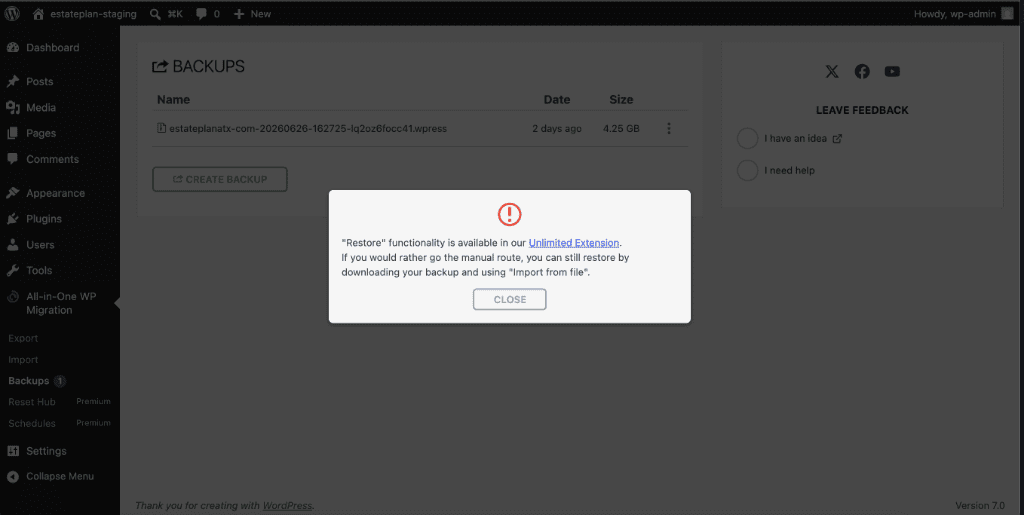
Task: Open the Plugins menu
Action: point(44,219)
